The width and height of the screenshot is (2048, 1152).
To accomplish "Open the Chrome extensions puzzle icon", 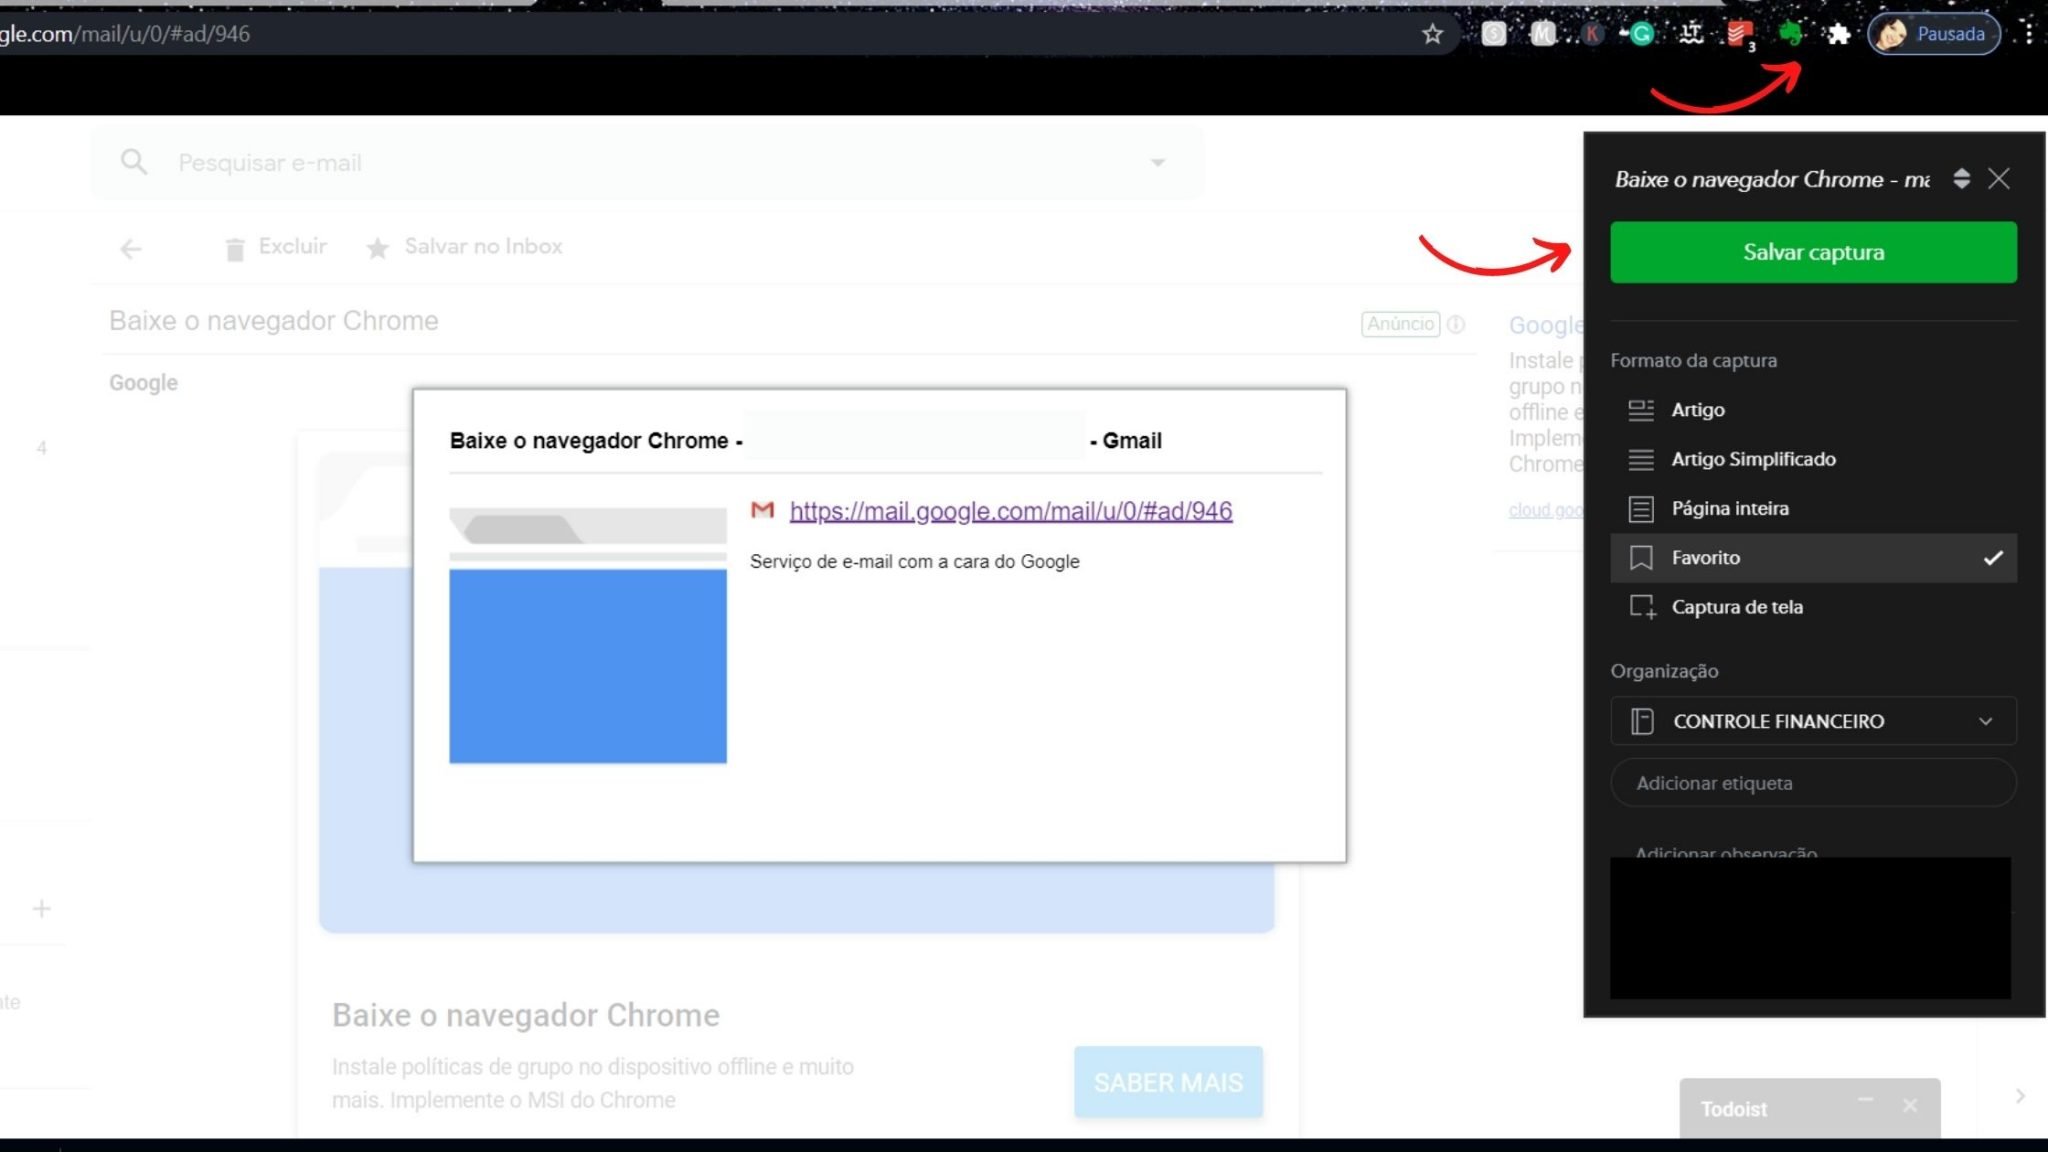I will tap(1839, 34).
